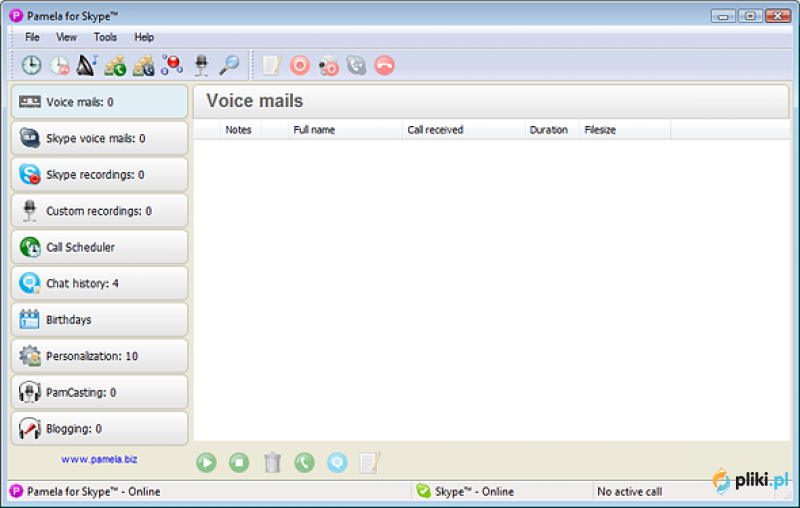
Task: Click contacts with green phone icon
Action: pyautogui.click(x=115, y=65)
